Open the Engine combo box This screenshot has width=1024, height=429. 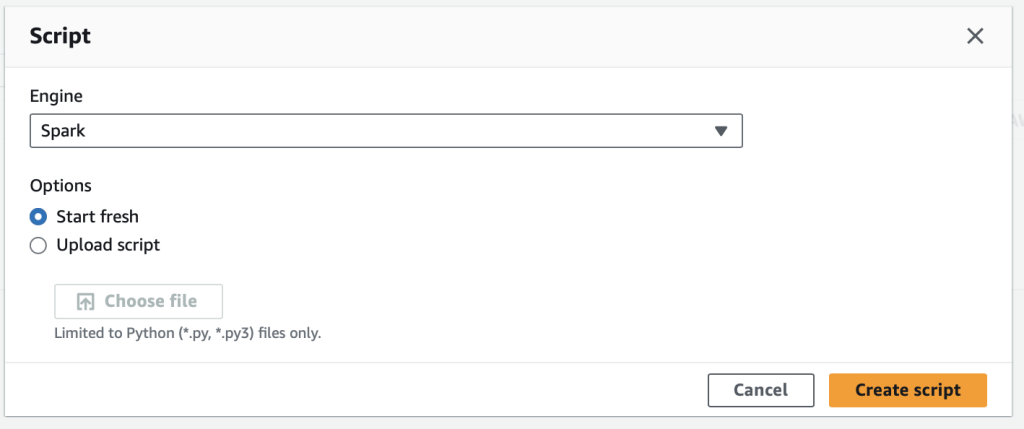[385, 131]
